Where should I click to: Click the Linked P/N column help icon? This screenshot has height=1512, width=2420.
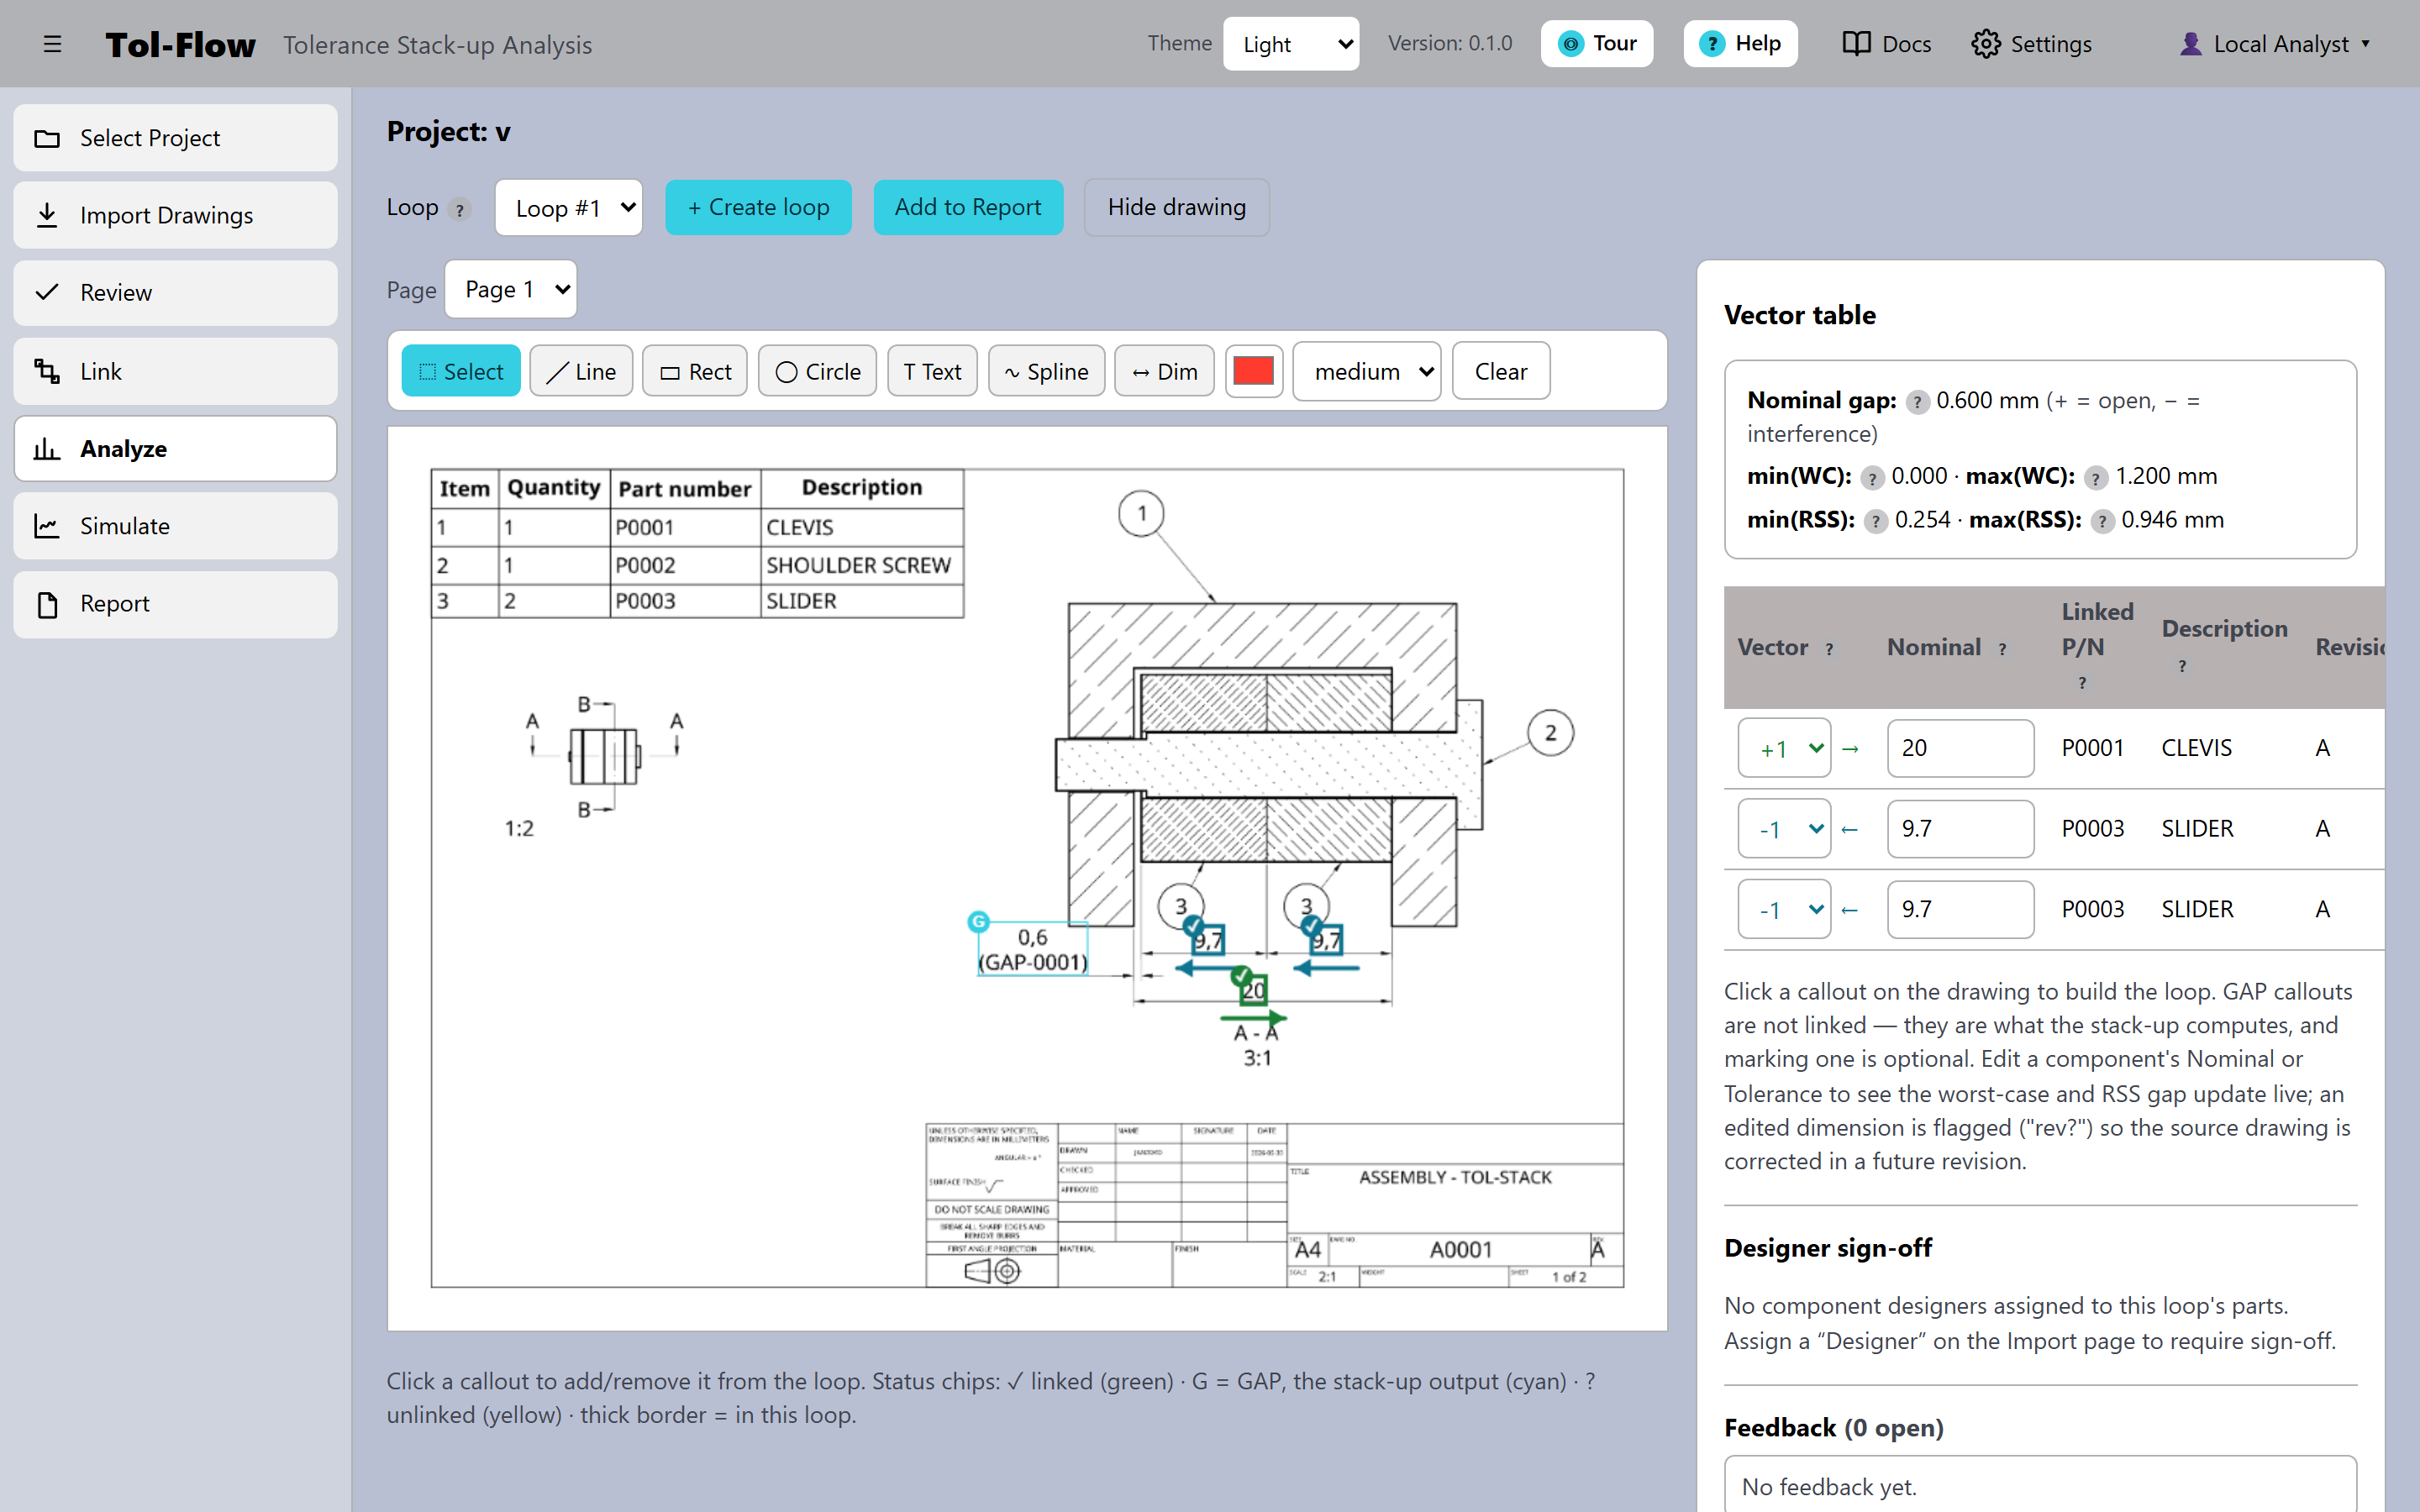click(2082, 683)
